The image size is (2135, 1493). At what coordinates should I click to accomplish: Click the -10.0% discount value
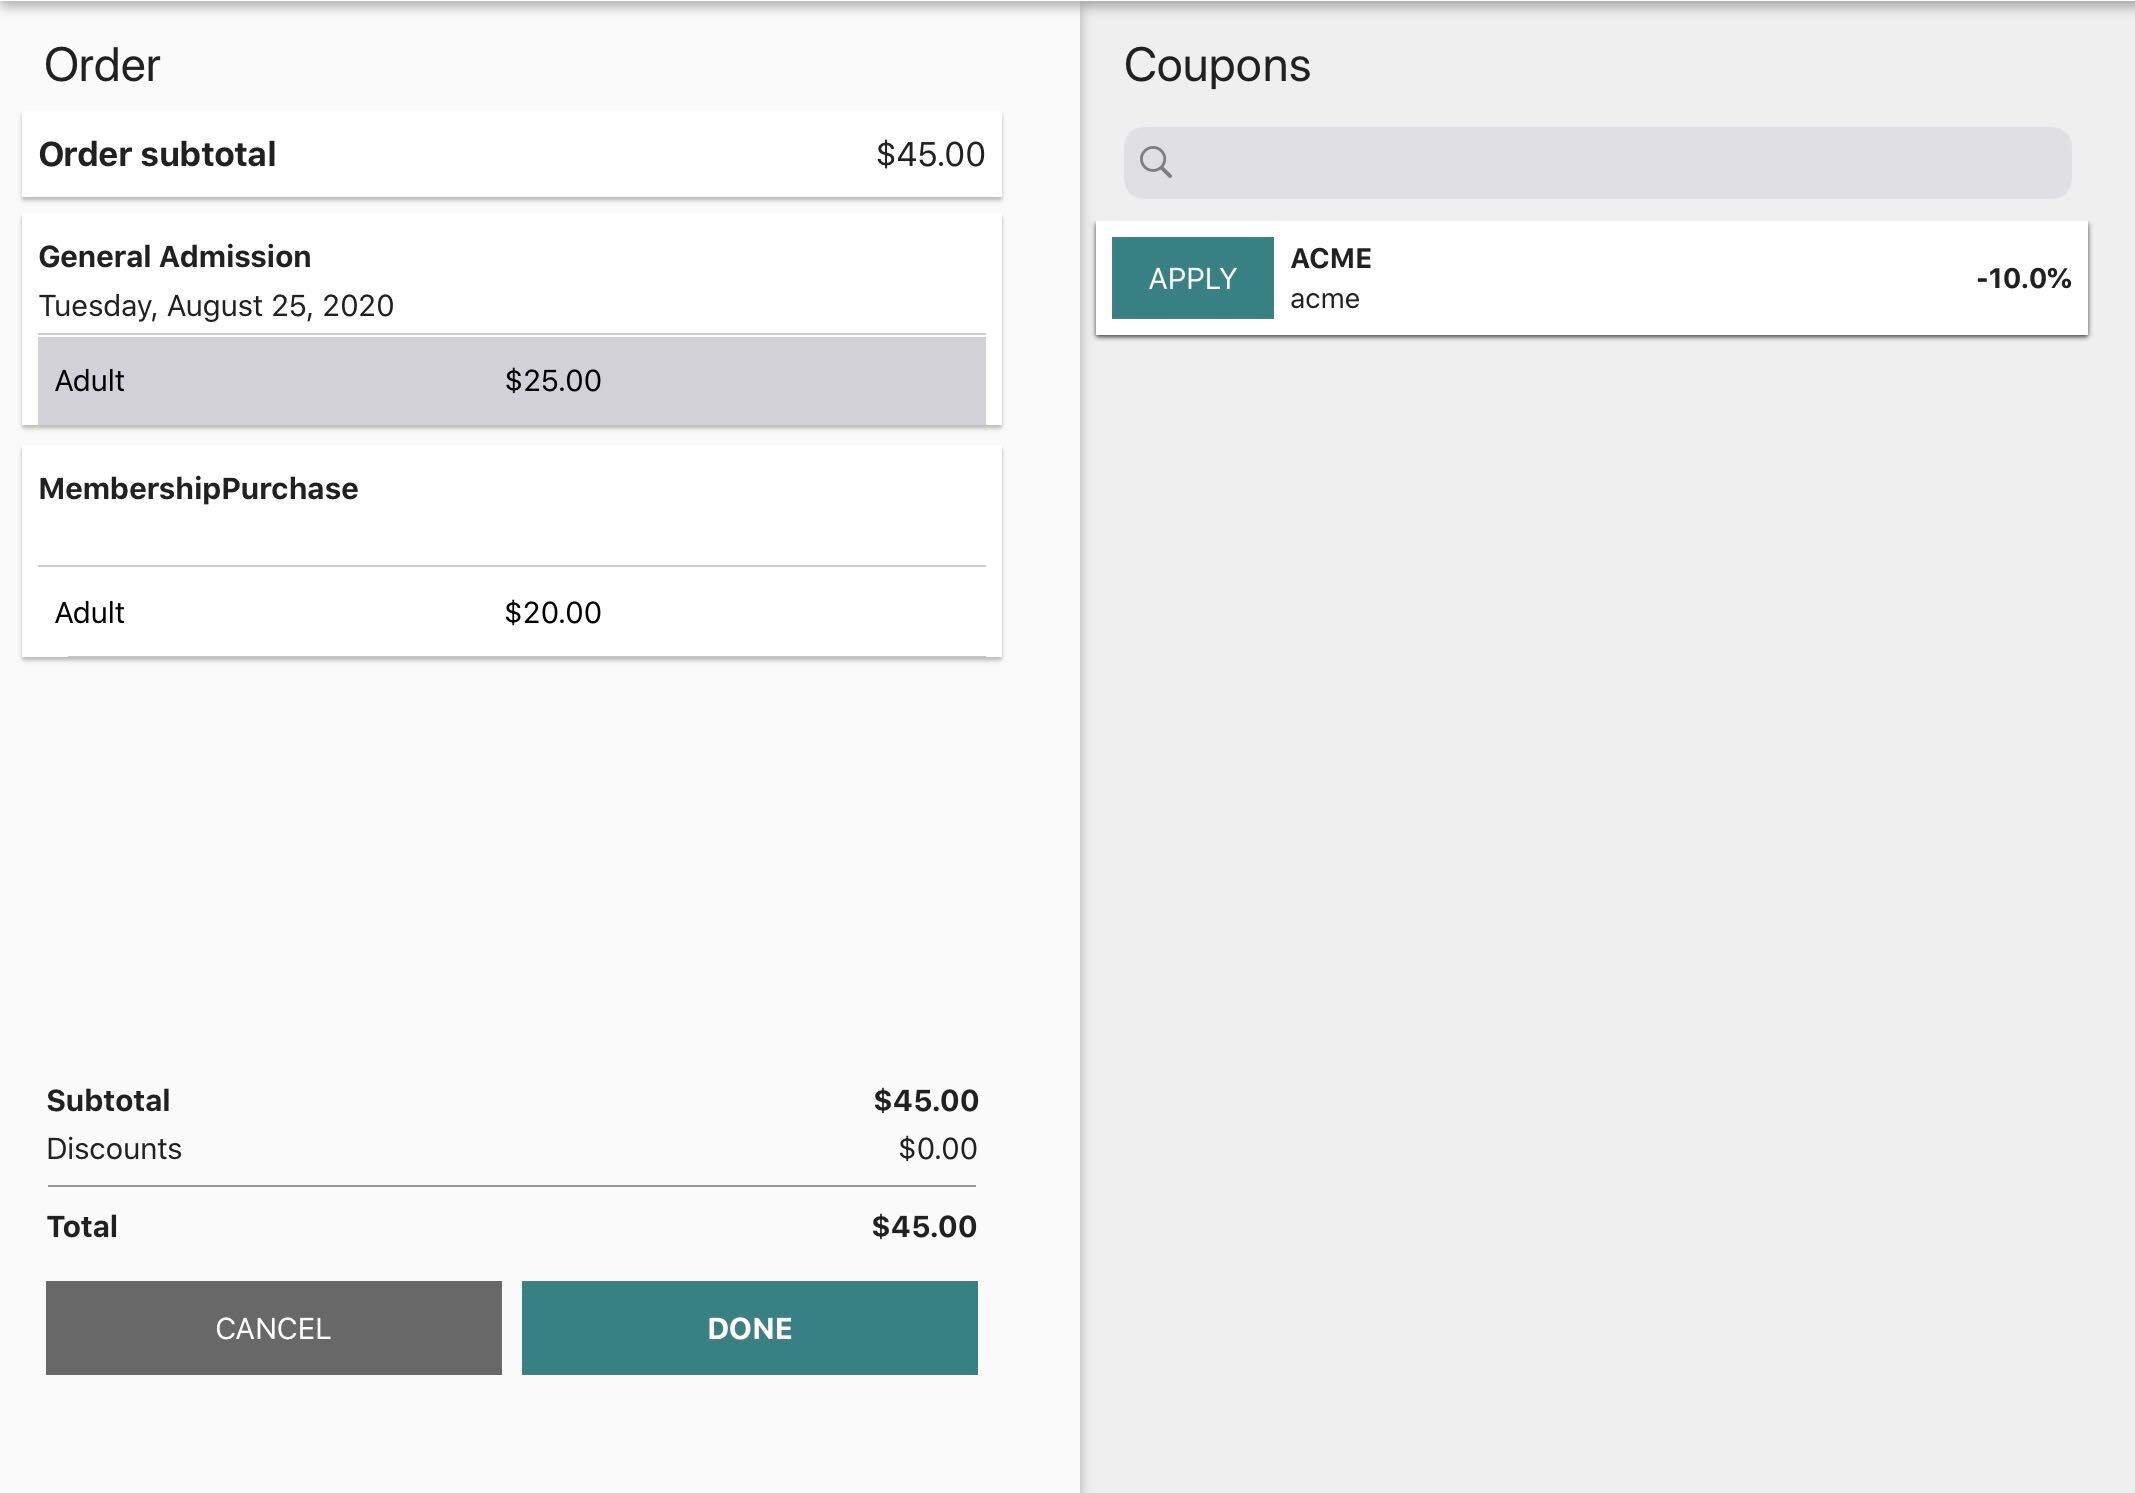pyautogui.click(x=2023, y=278)
